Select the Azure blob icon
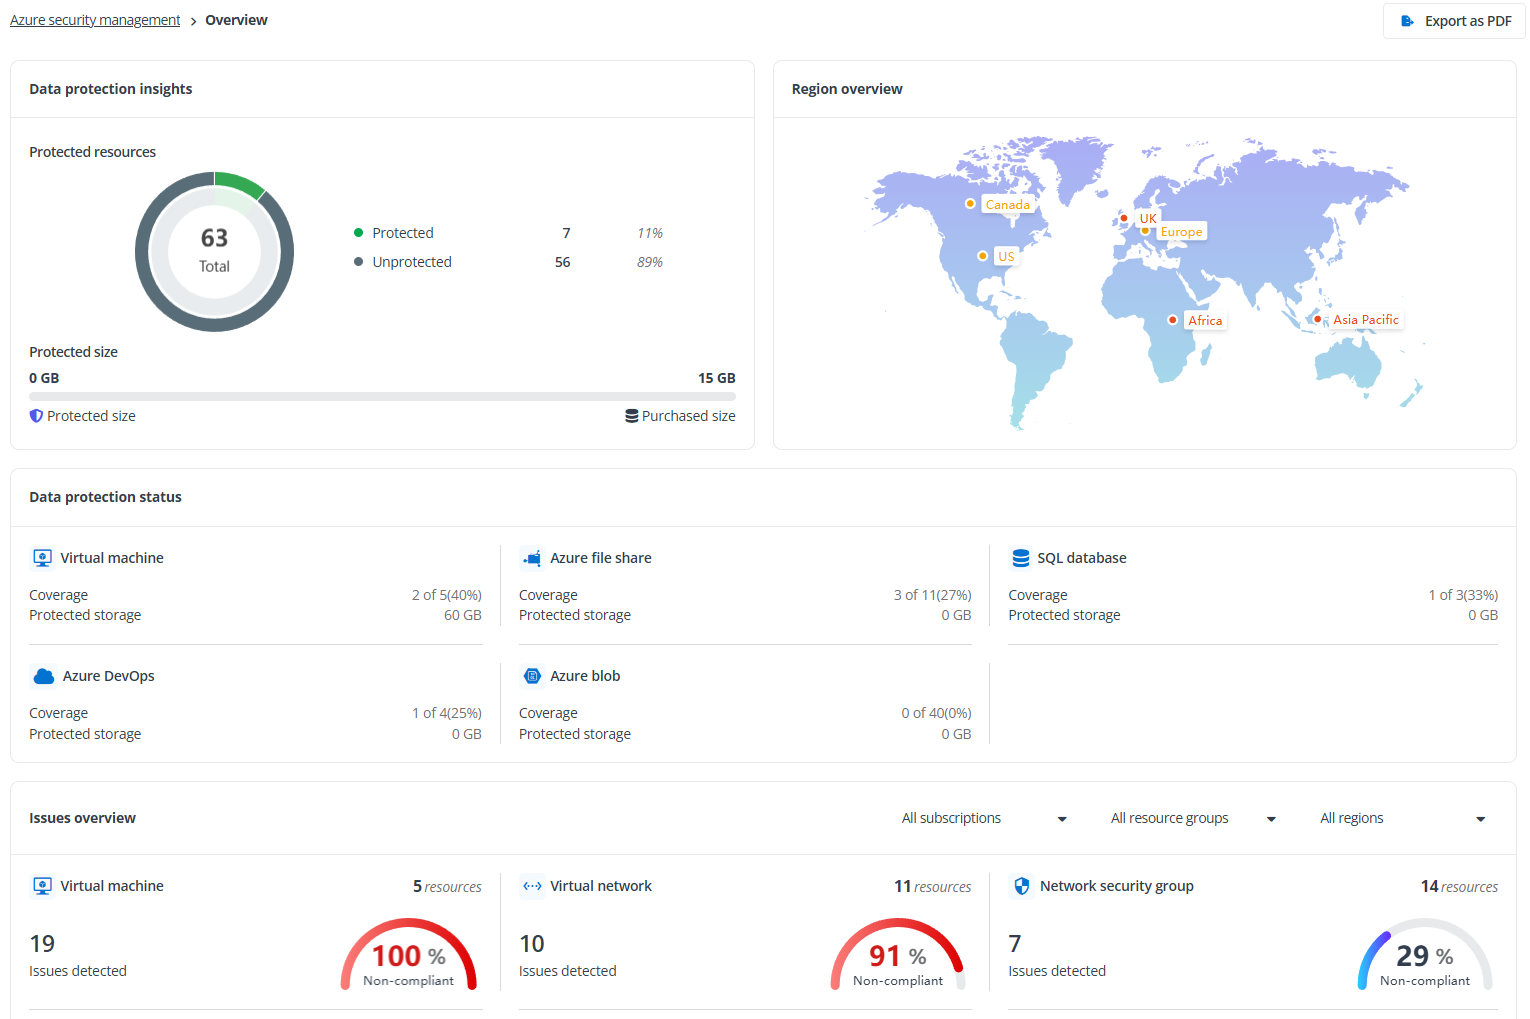This screenshot has height=1019, width=1530. tap(532, 675)
